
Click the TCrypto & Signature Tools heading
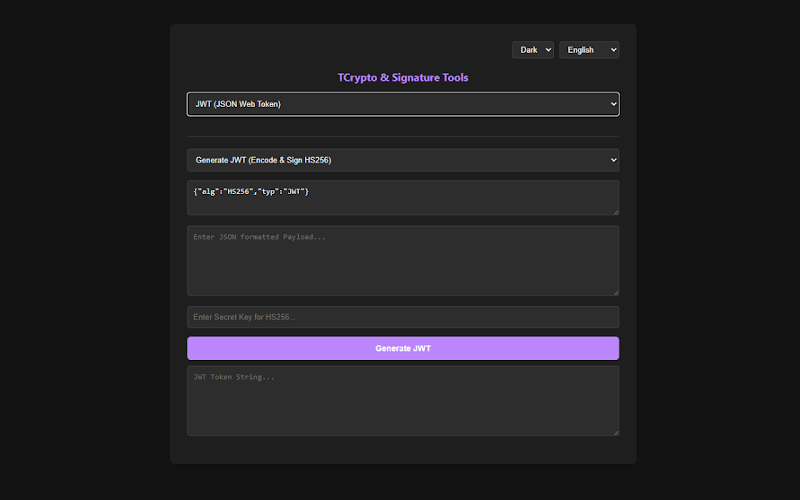[x=403, y=78]
